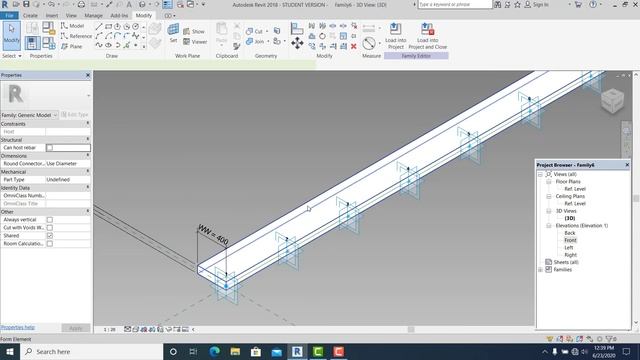
Task: Click the Cut geometry tool
Action: pyautogui.click(x=254, y=31)
